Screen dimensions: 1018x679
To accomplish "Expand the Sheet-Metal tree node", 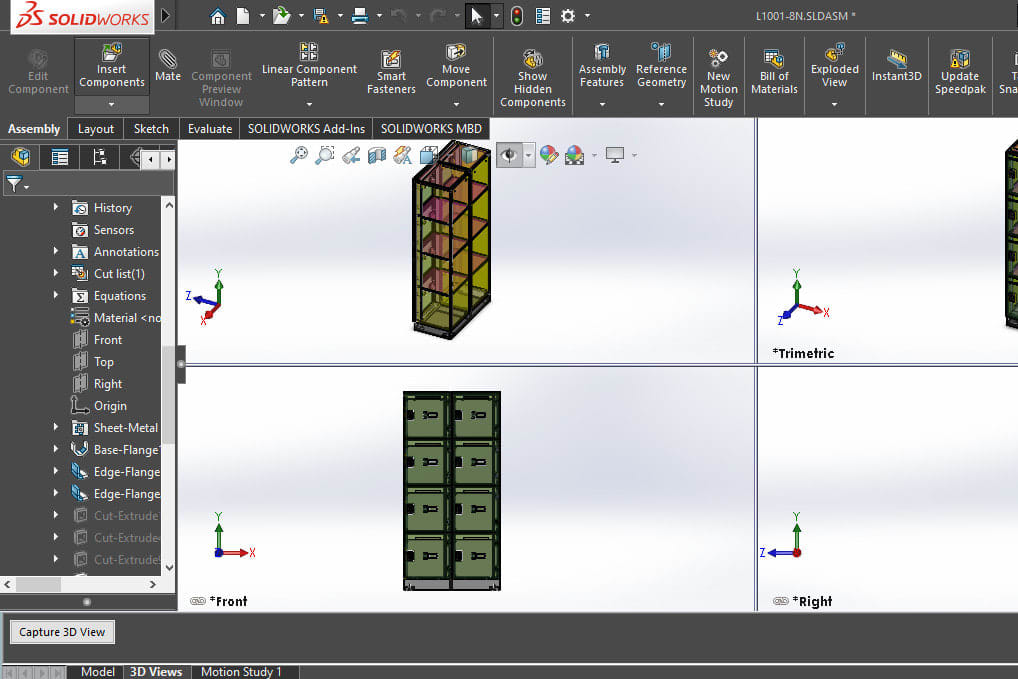I will (x=56, y=427).
